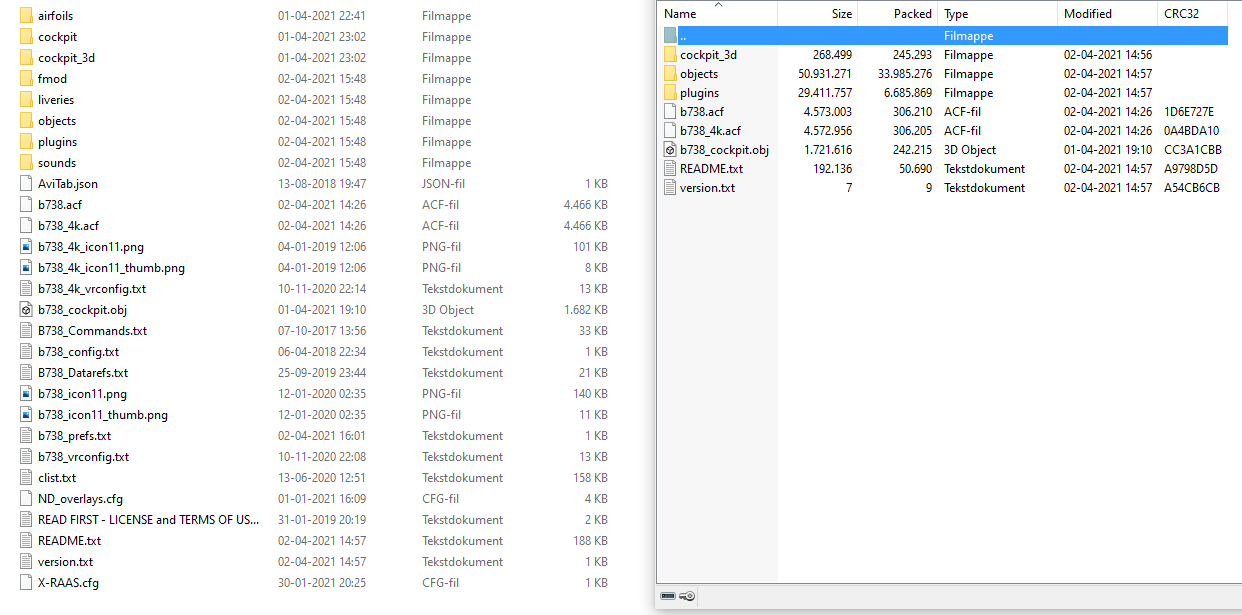The height and width of the screenshot is (615, 1242).
Task: Click cockpit_3d folder icon in archive window
Action: (x=670, y=55)
